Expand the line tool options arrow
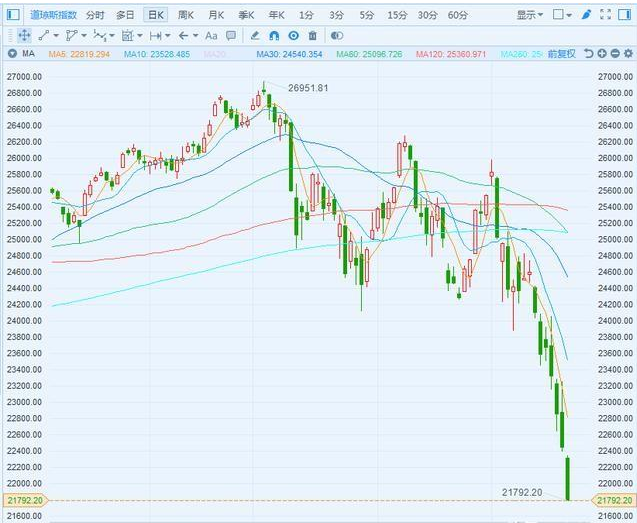 56,36
